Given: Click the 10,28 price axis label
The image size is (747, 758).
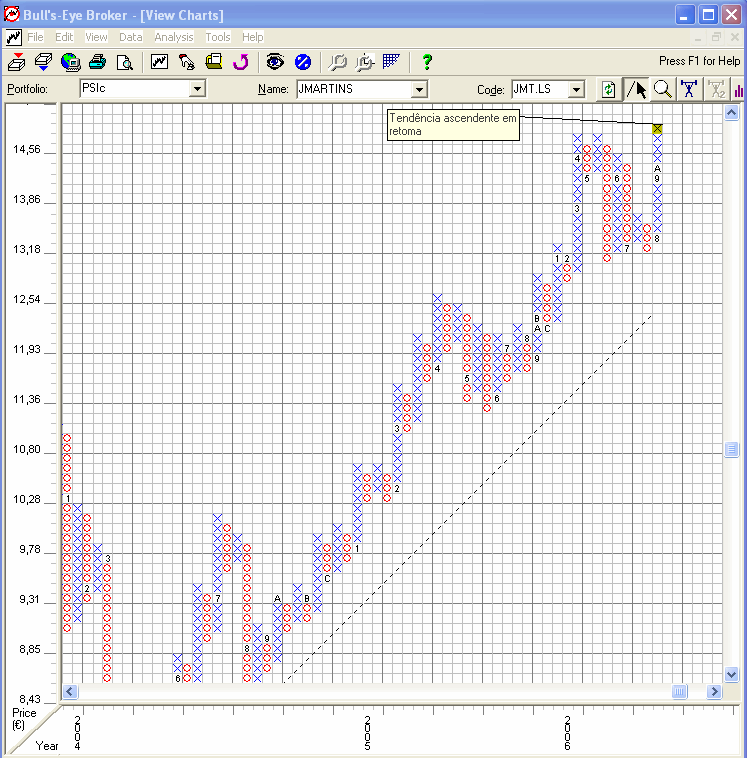Looking at the screenshot, I should pyautogui.click(x=27, y=499).
